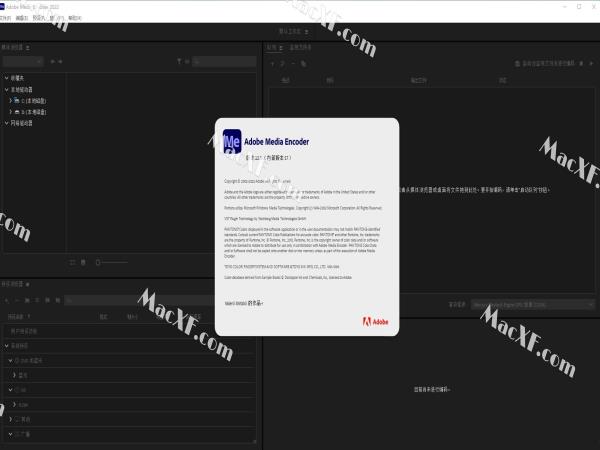Open the Media Browser panel menu icon
Image resolution: width=600 pixels, height=450 pixels.
28,47
